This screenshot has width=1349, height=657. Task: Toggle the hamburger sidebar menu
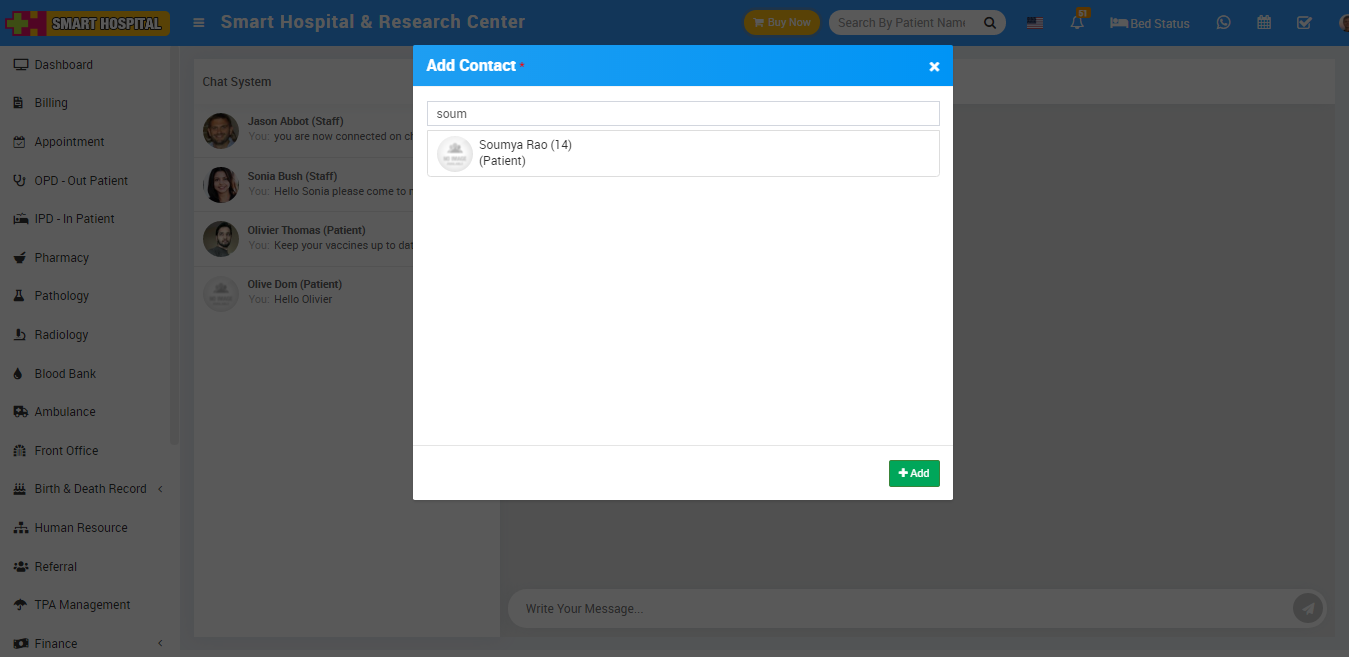click(199, 22)
